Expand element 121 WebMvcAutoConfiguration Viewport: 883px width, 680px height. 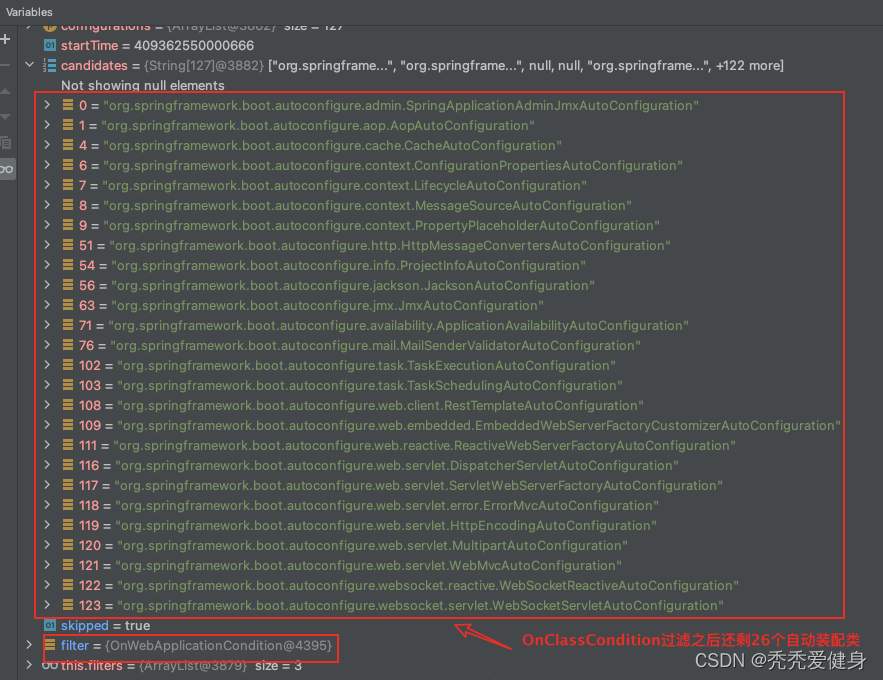point(47,566)
